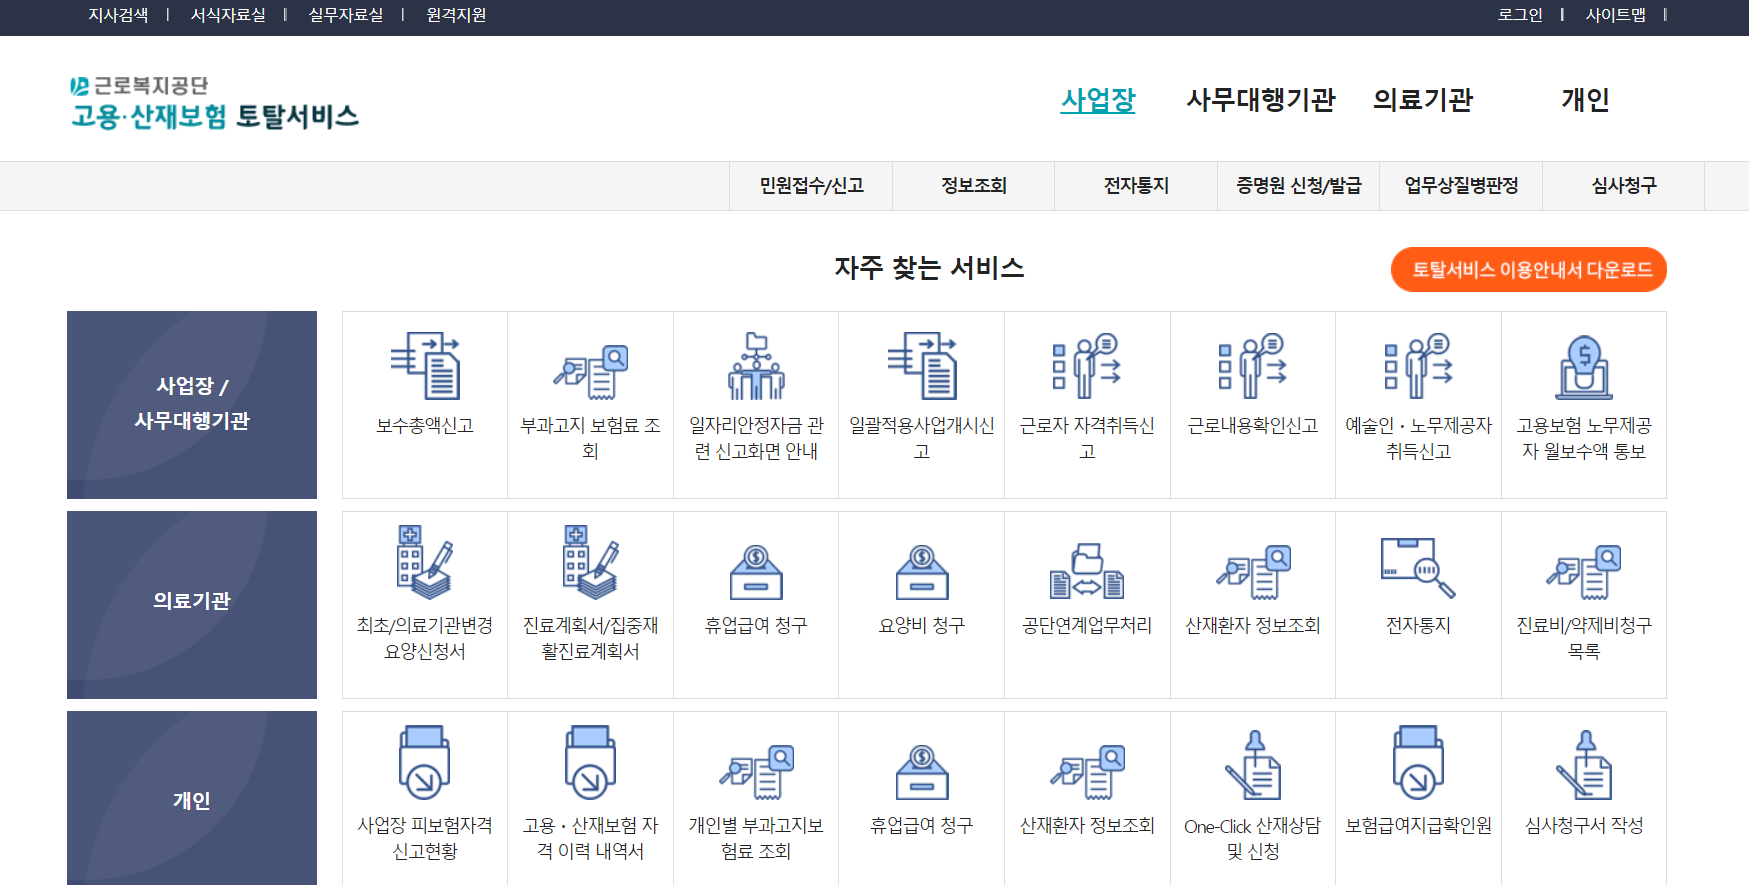Click 토탈서비스 이용안내서 다운로드 button
The image size is (1749, 885).
[1528, 270]
